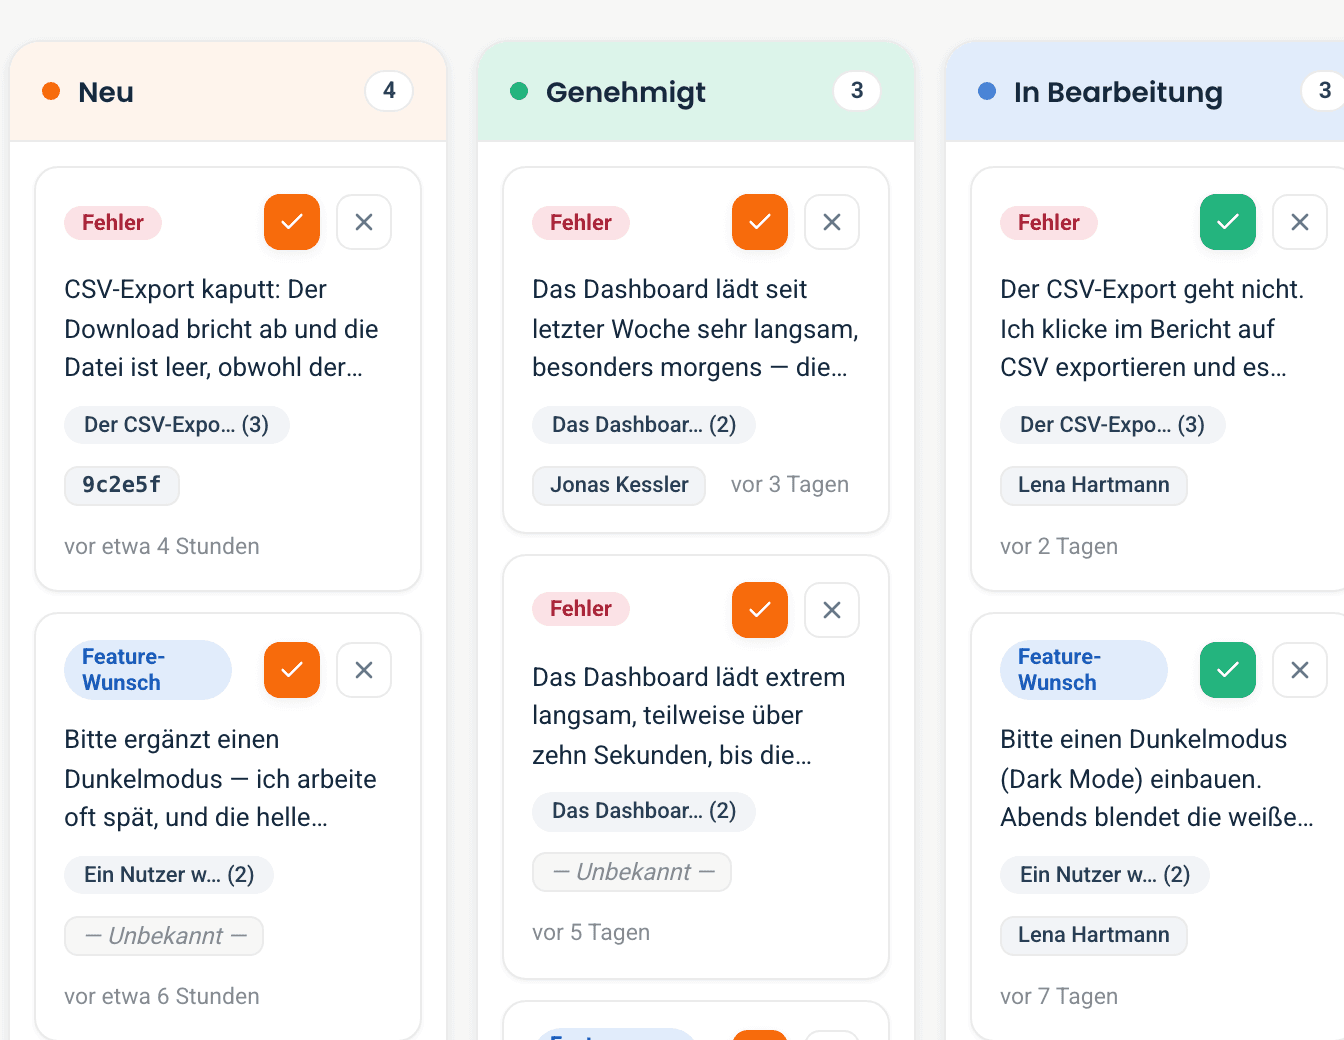Image resolution: width=1344 pixels, height=1040 pixels.
Task: Click the Jonas Kessler assignee chip
Action: (619, 485)
